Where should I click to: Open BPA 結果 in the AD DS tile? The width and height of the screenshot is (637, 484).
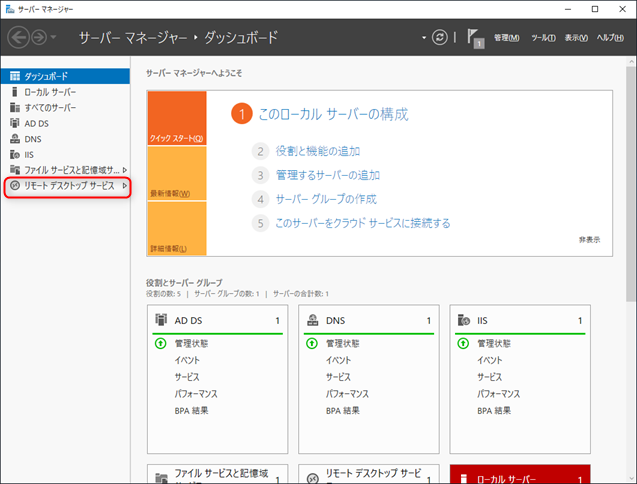click(x=191, y=411)
